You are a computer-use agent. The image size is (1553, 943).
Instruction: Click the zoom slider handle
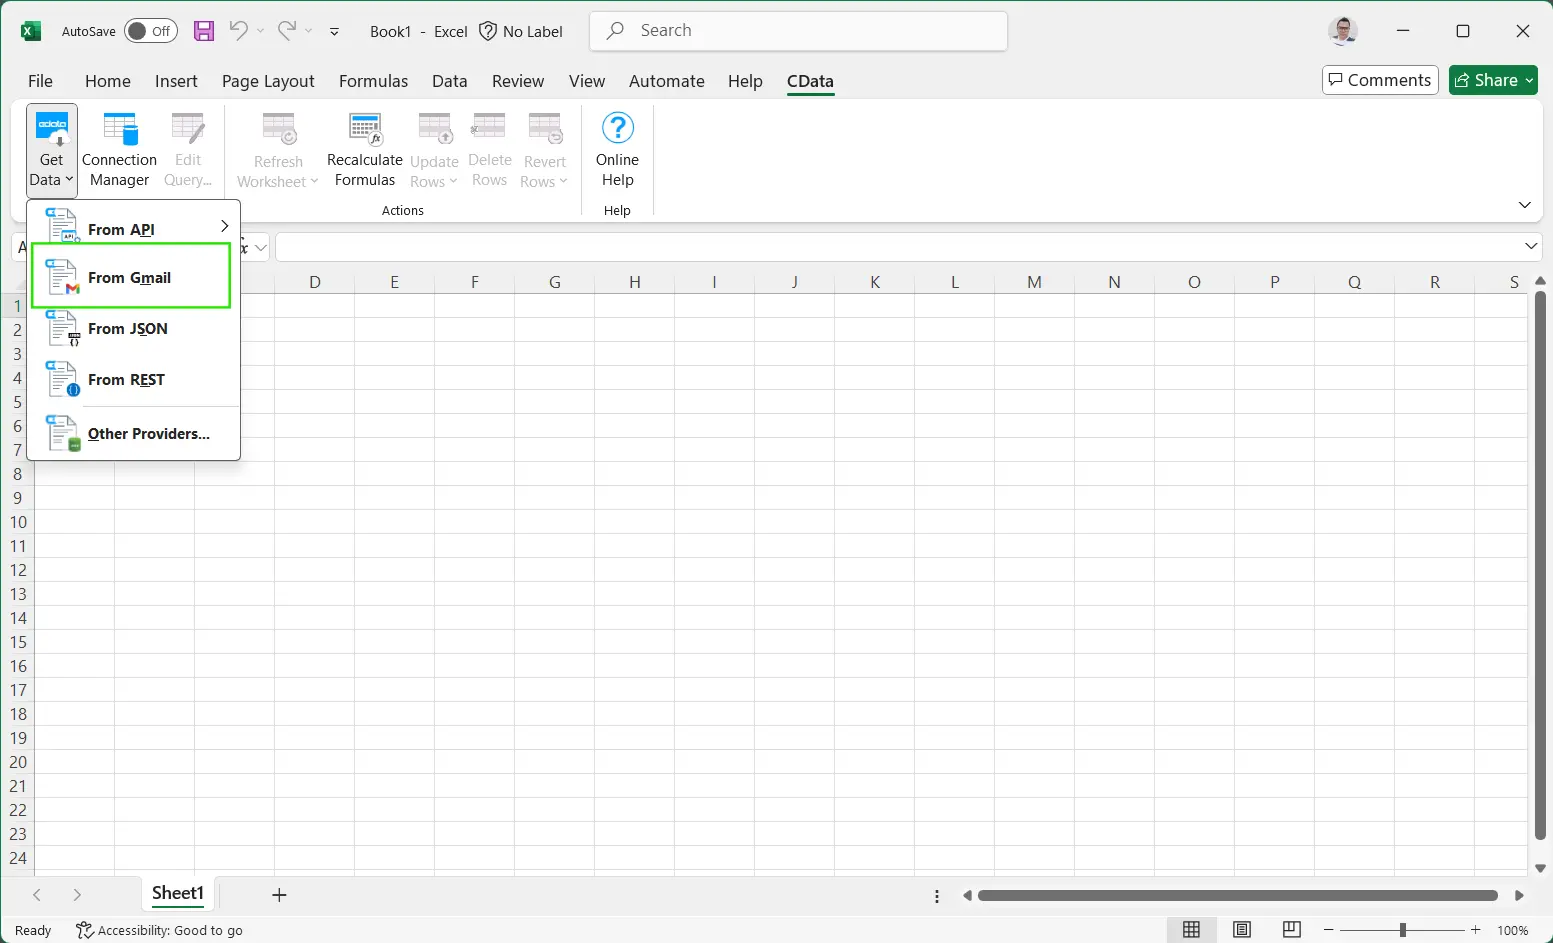coord(1402,930)
